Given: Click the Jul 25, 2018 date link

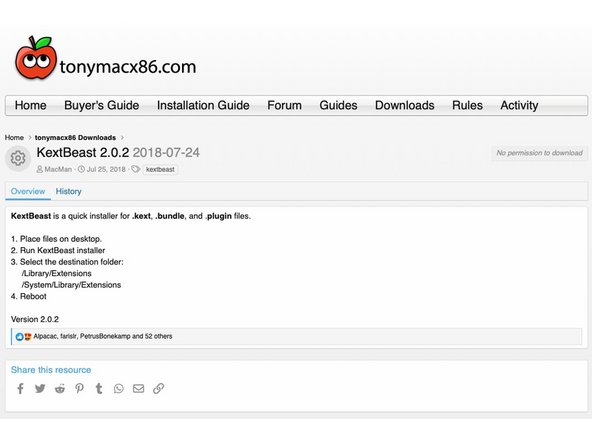Looking at the screenshot, I should (106, 169).
